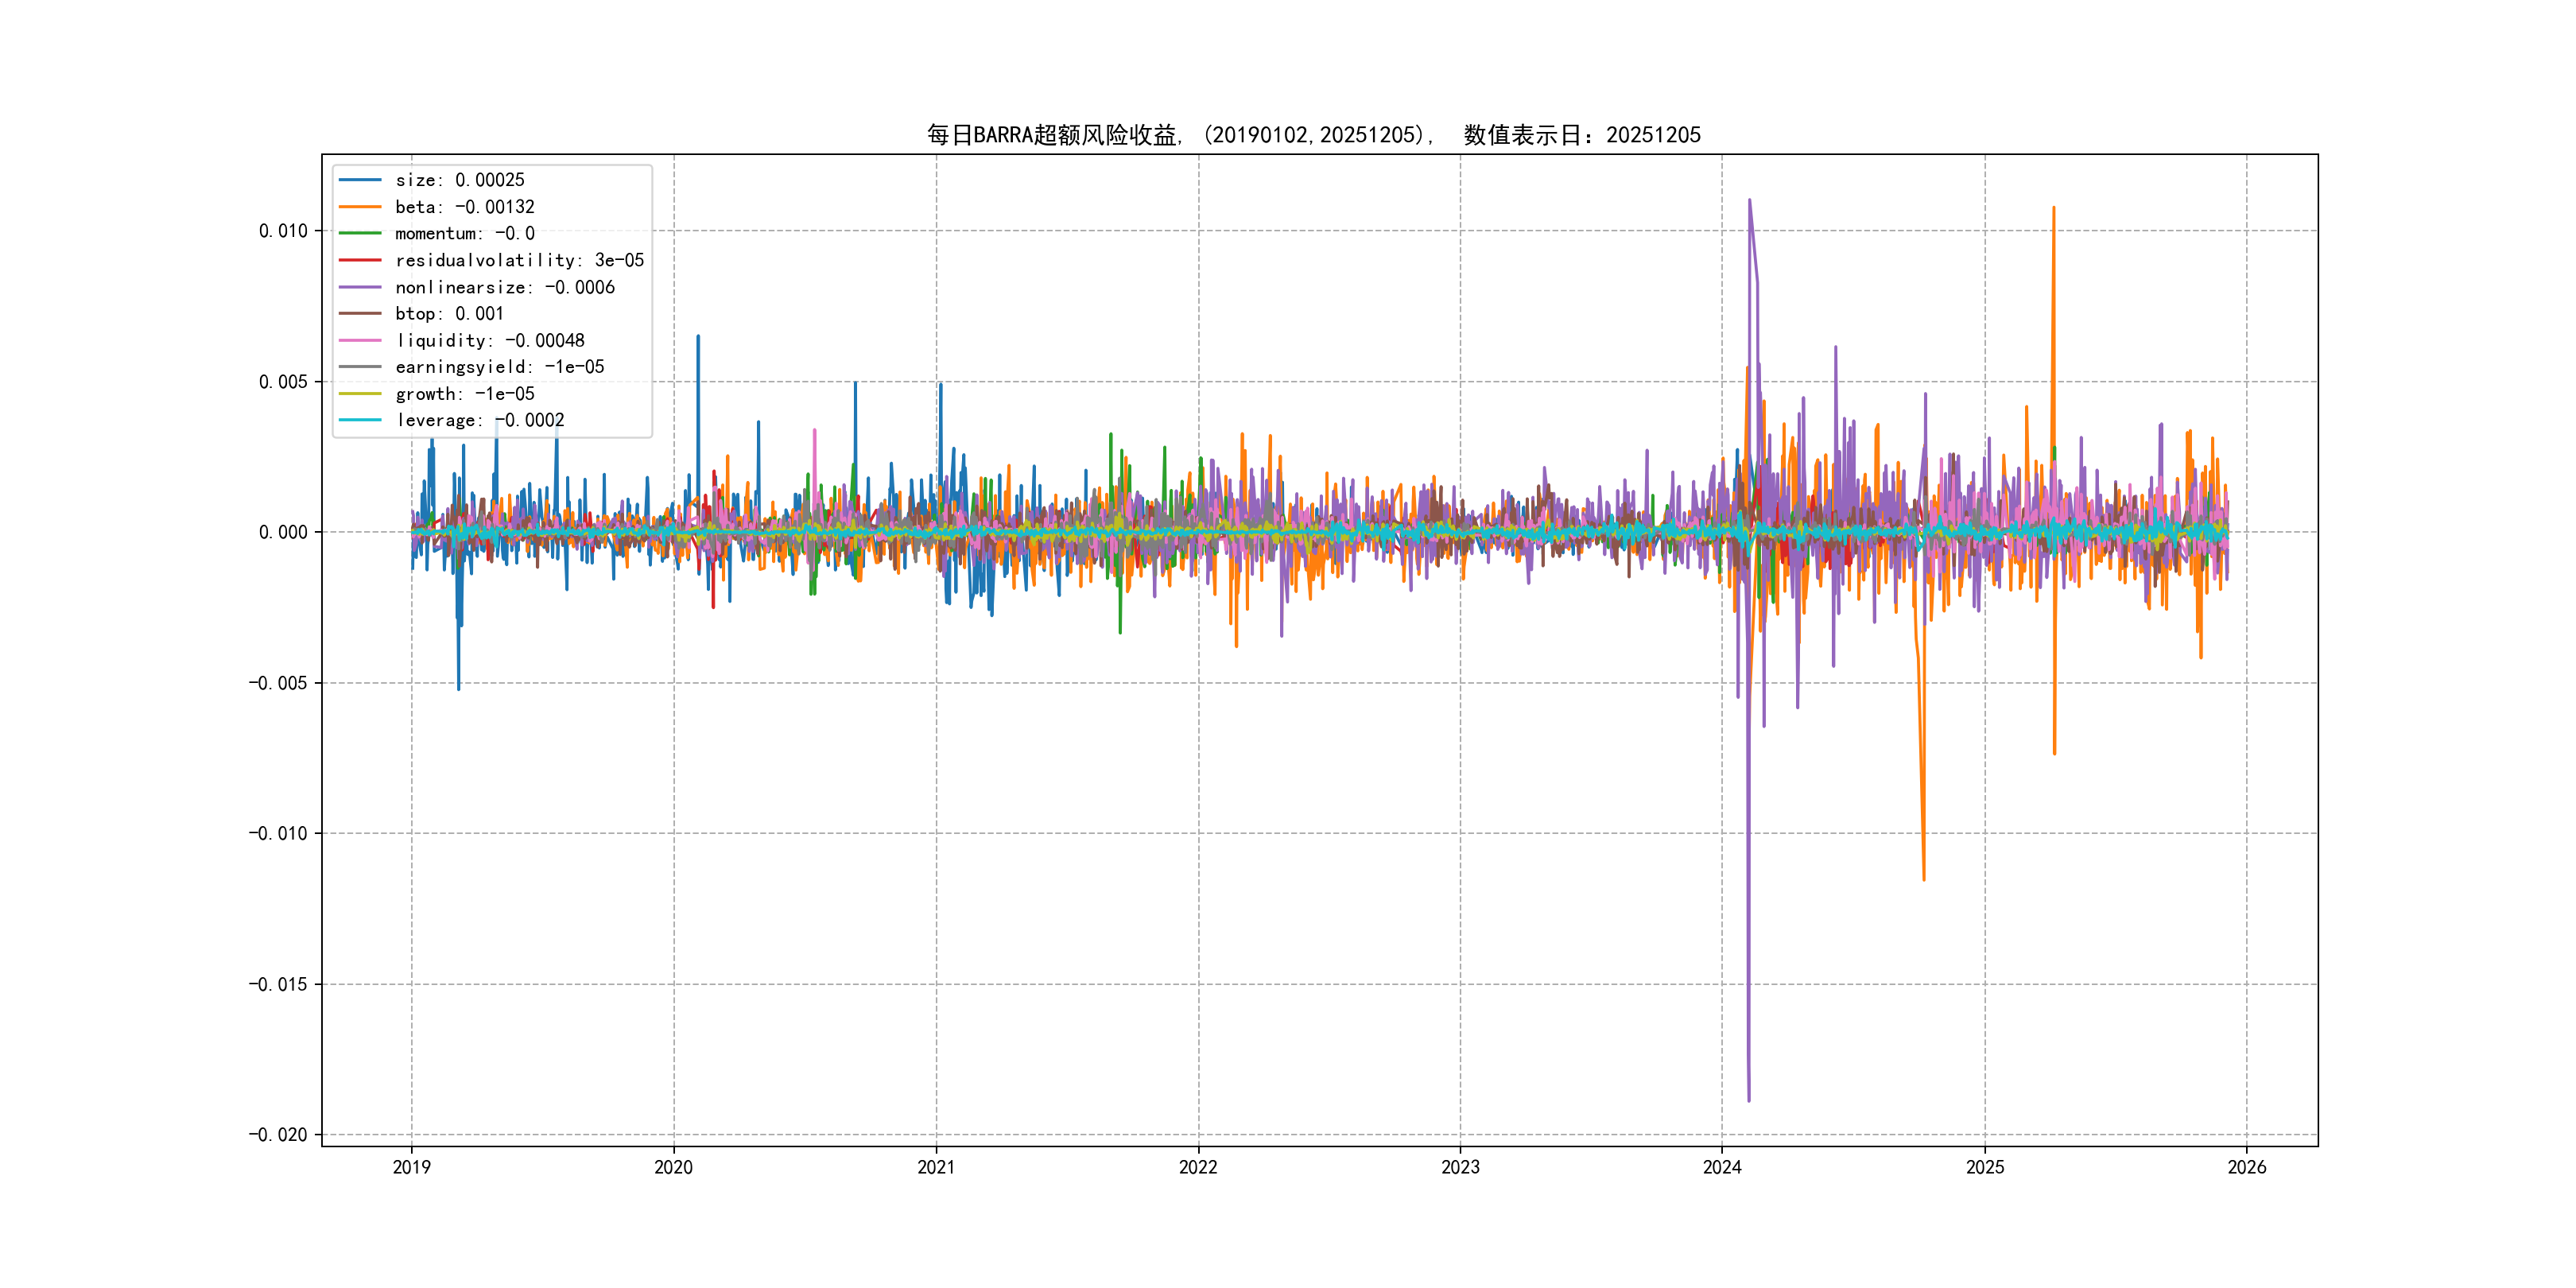Screen dimensions: 2576x1288
Task: Click the 0.000 y-axis tick label
Action: 283,532
